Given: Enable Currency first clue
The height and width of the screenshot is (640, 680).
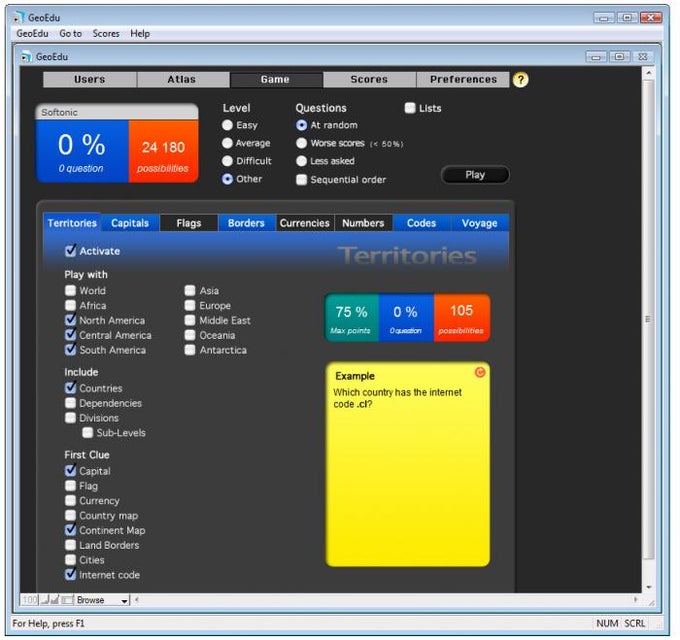Looking at the screenshot, I should [x=70, y=500].
